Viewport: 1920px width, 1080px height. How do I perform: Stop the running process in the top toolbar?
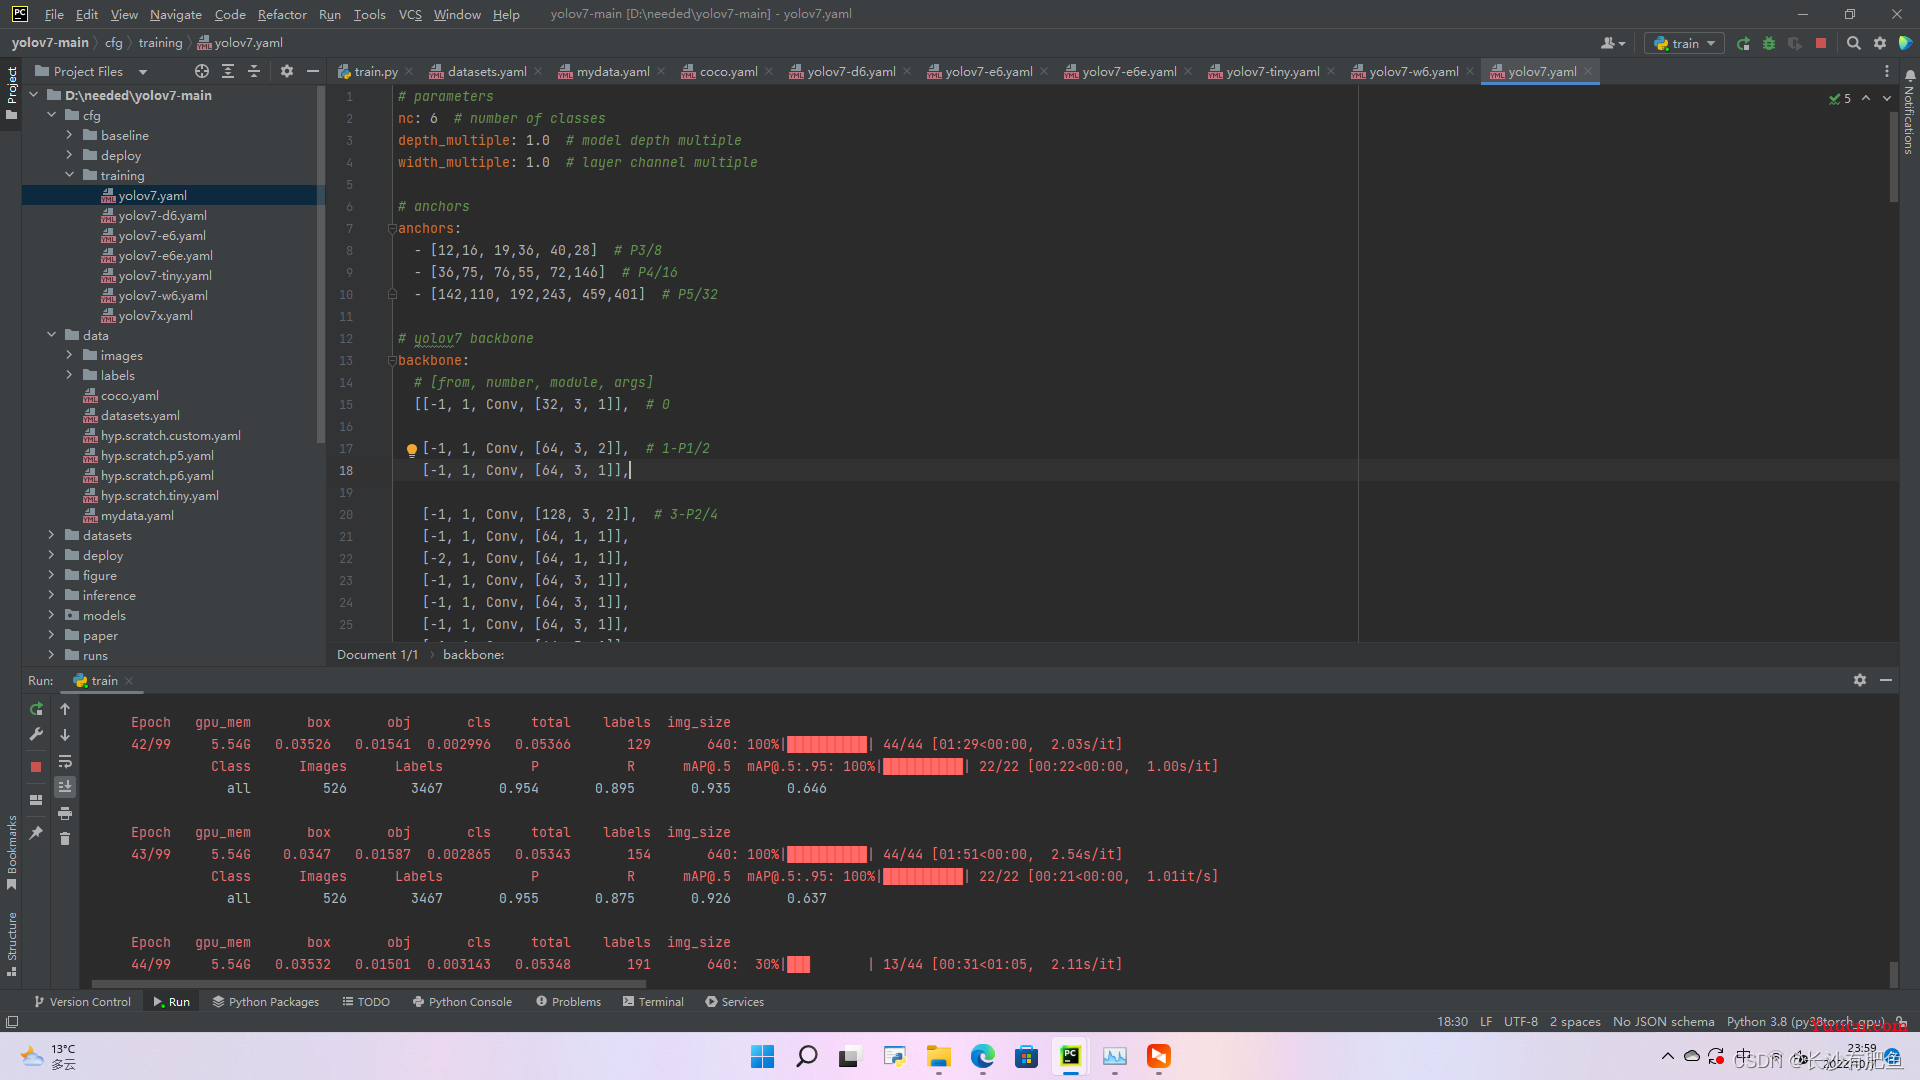(x=1821, y=43)
